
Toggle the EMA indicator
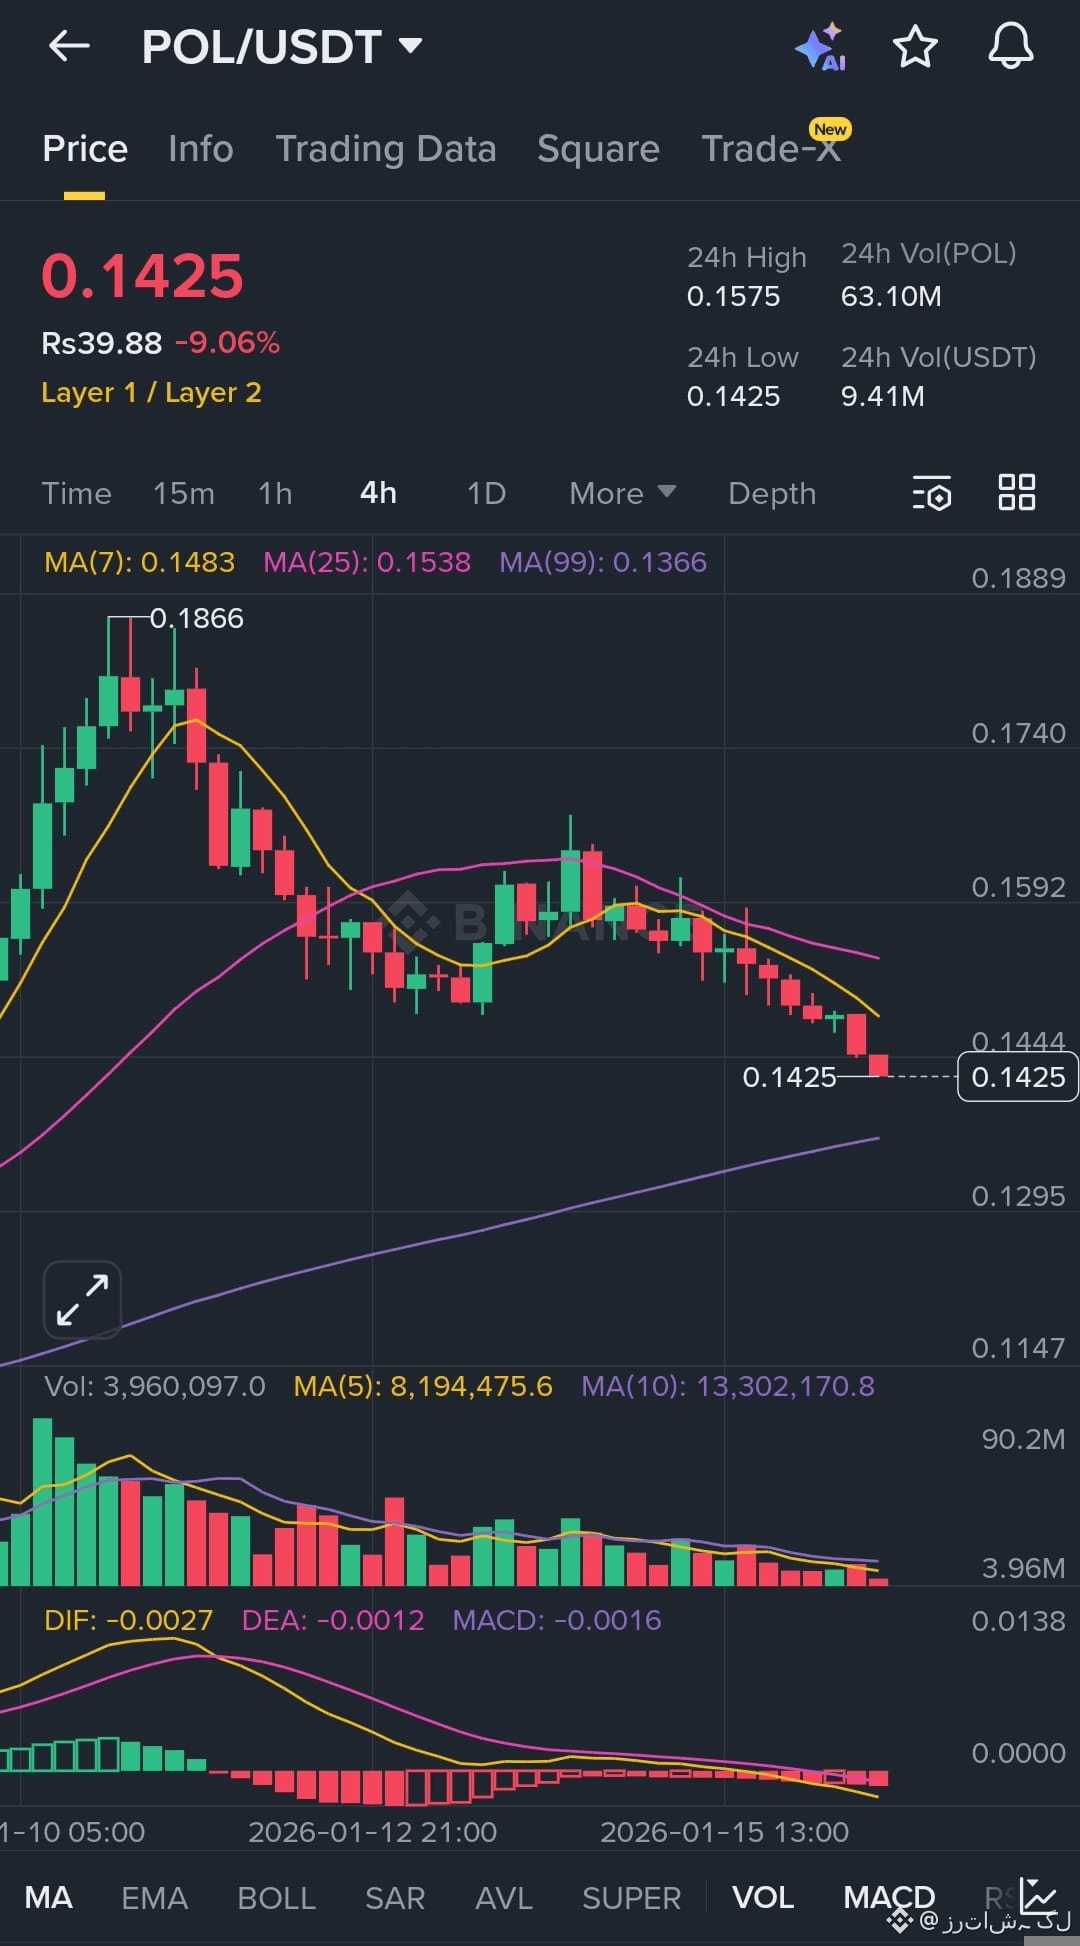coord(154,1897)
